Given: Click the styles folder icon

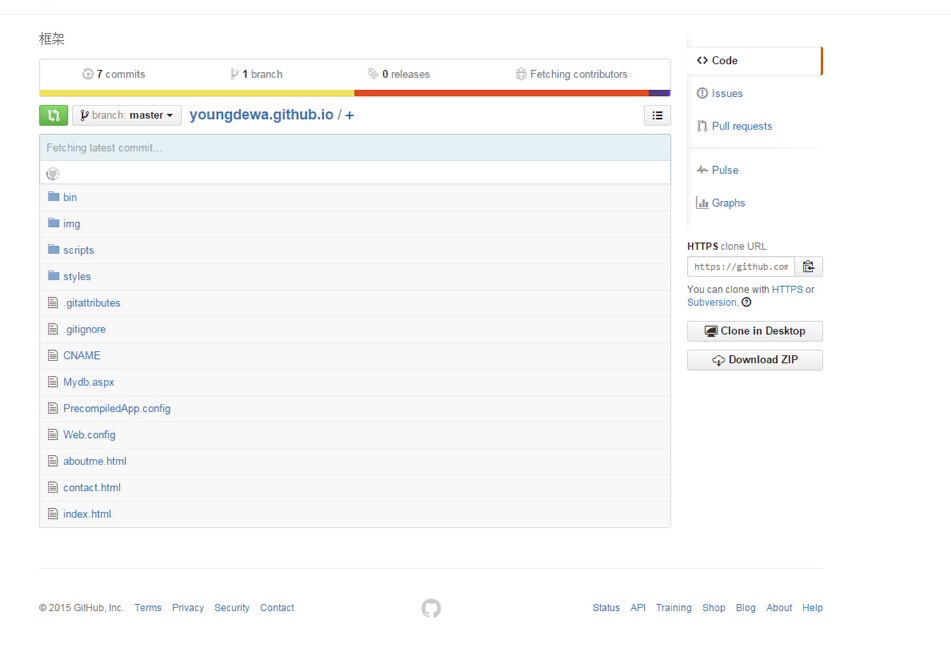Looking at the screenshot, I should point(53,276).
